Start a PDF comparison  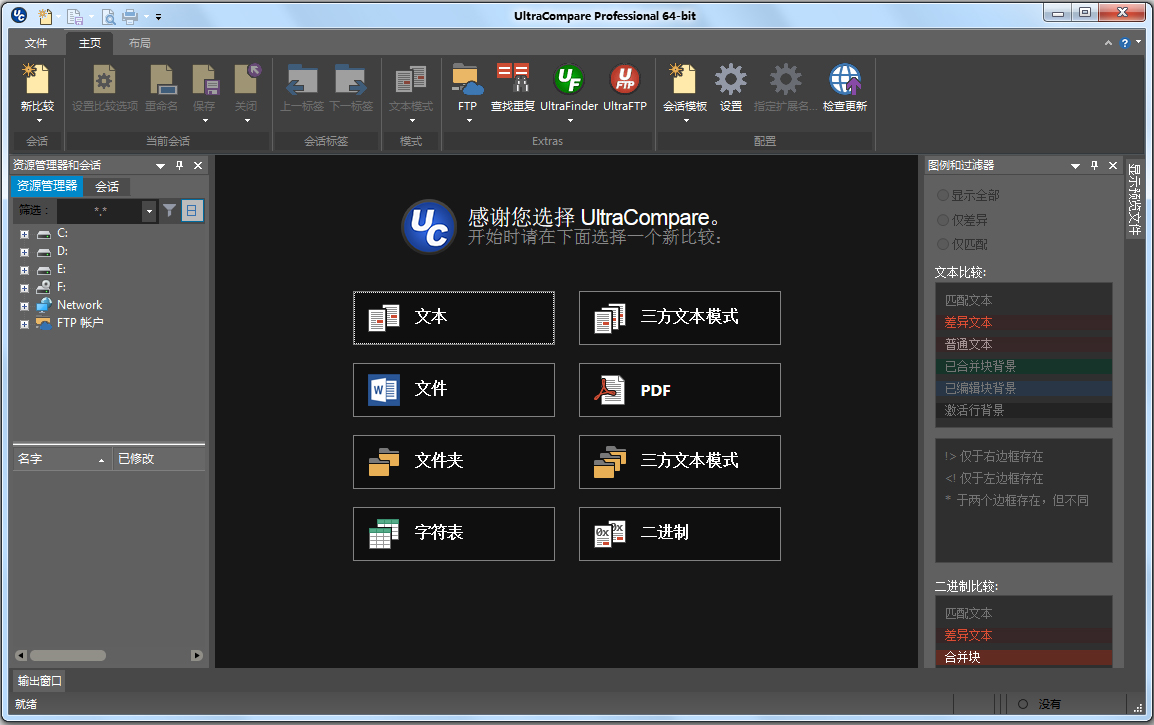coord(679,390)
